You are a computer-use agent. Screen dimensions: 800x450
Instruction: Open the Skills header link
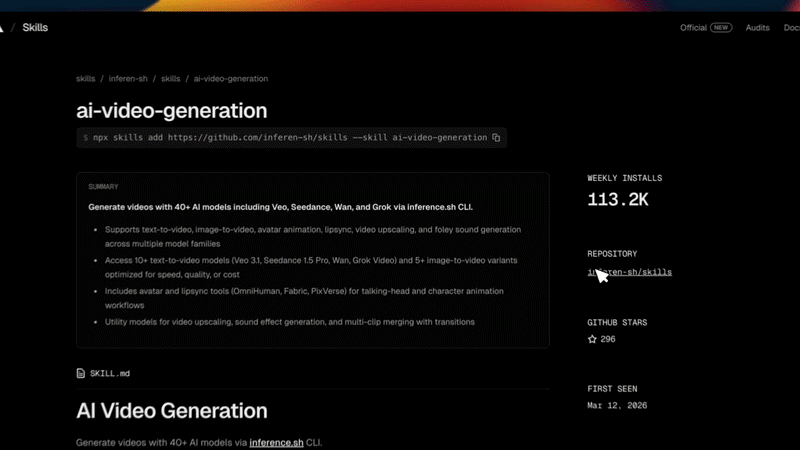(x=35, y=28)
